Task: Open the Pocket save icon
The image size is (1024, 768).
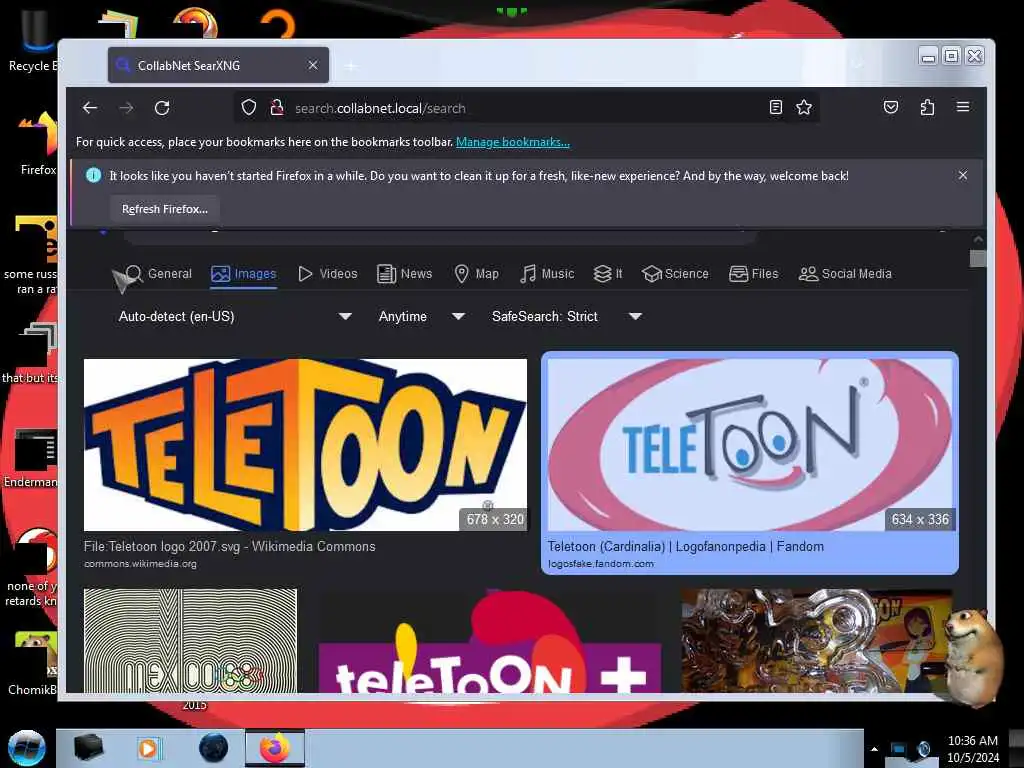Action: (891, 107)
